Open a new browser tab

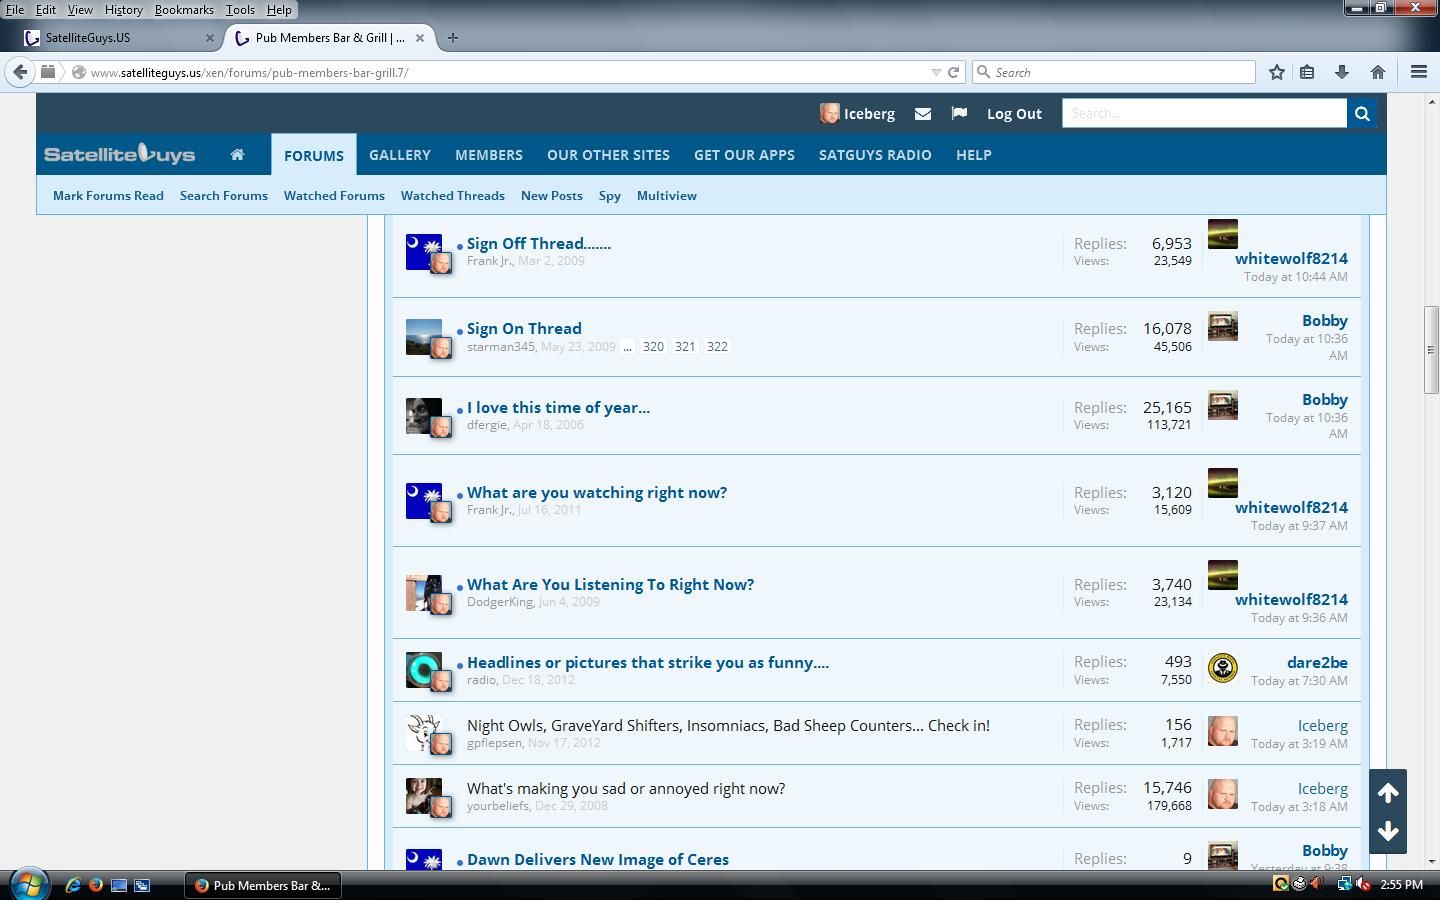pos(453,38)
